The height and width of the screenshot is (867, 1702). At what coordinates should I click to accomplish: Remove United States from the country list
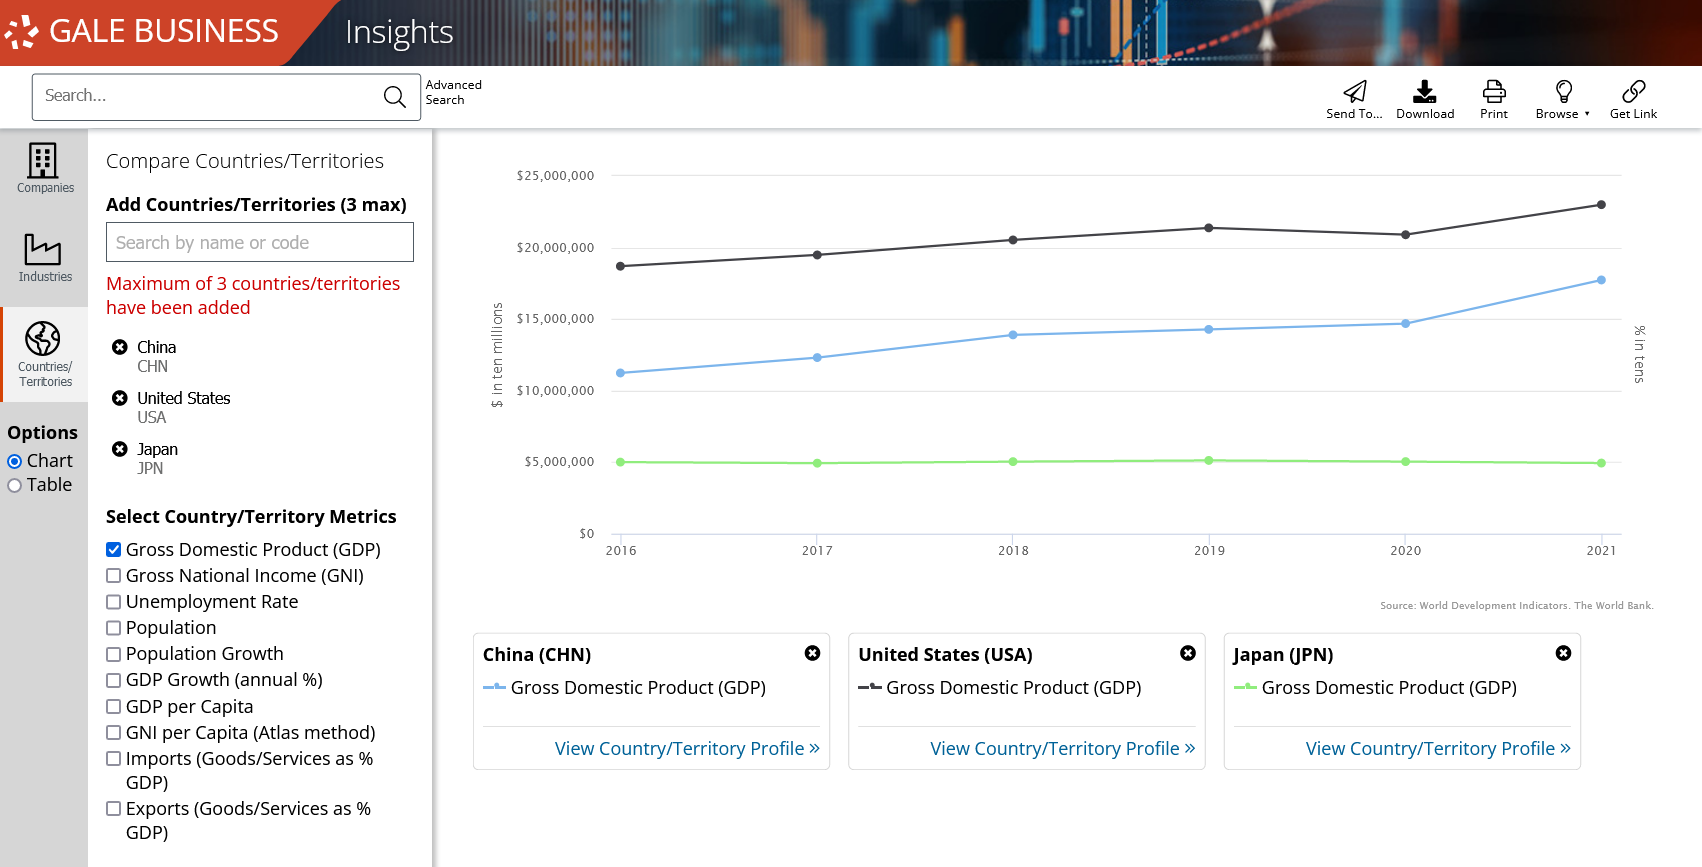pos(120,398)
